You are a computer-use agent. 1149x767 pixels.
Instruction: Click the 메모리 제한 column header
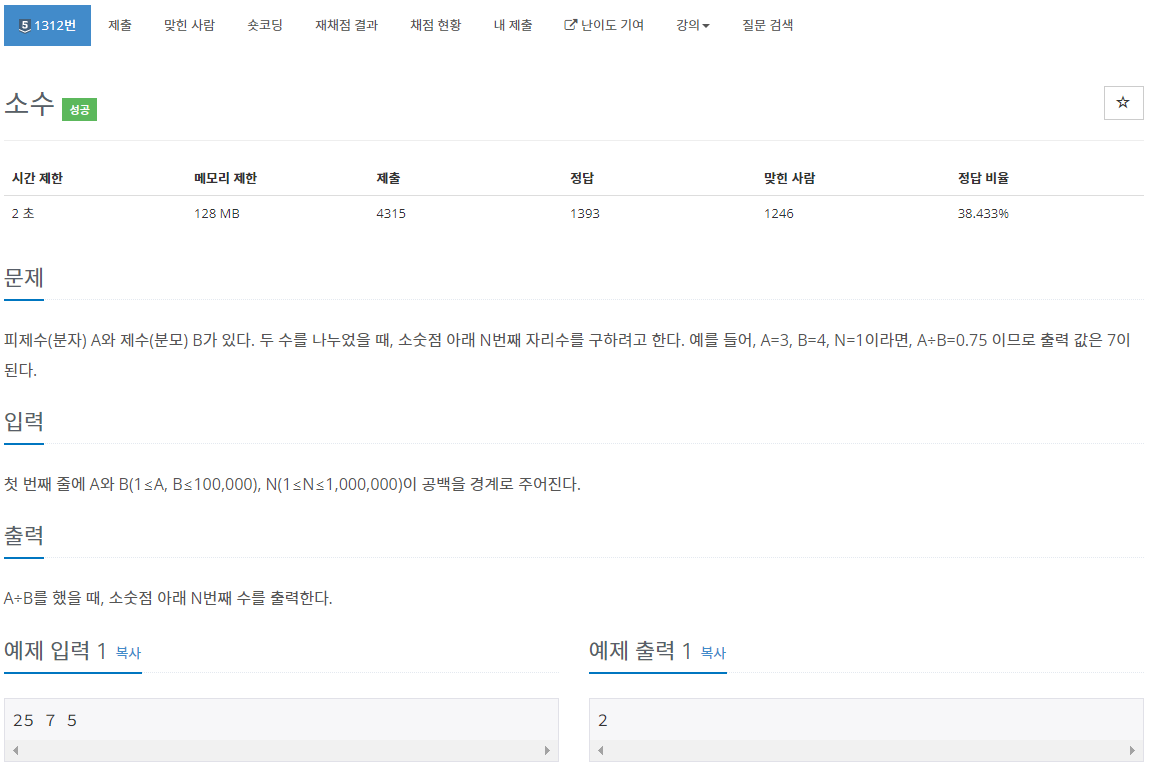pyautogui.click(x=226, y=178)
